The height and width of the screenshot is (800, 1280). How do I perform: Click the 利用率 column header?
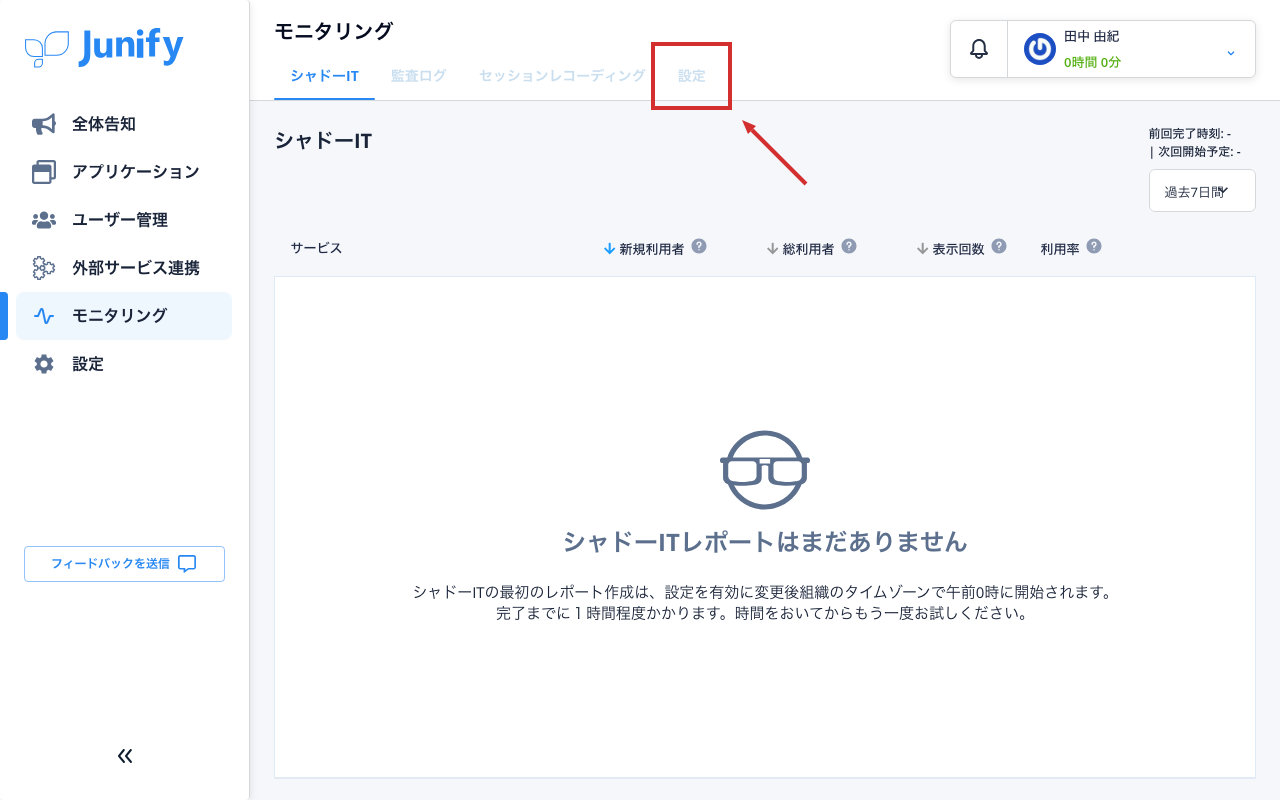tap(1060, 248)
